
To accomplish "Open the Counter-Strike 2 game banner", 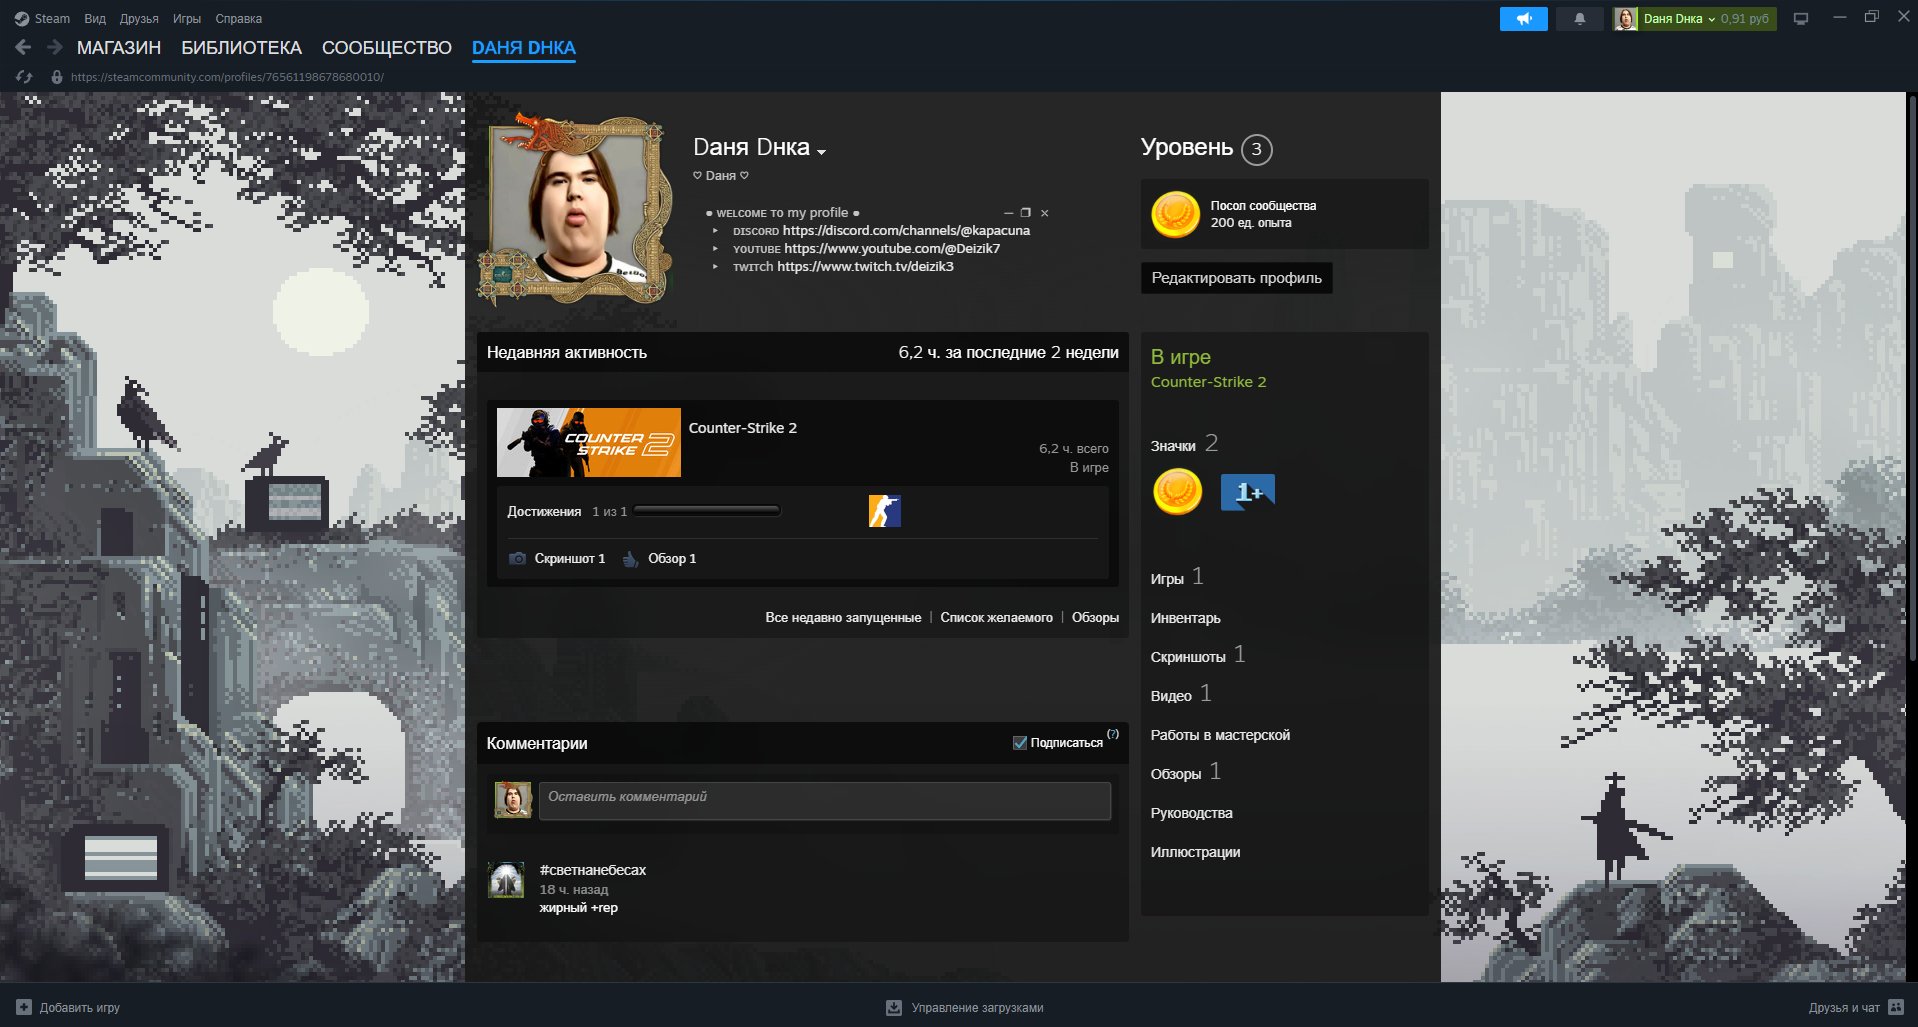I will coord(588,442).
